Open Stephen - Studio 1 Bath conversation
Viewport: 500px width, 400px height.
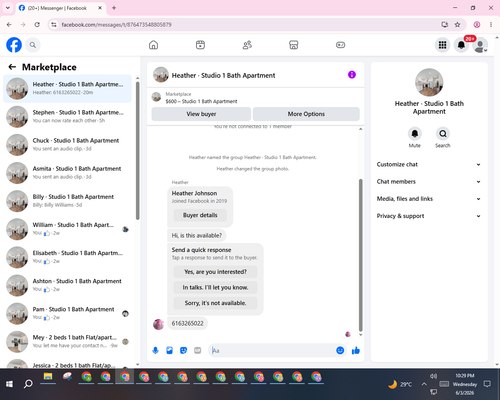(x=67, y=117)
